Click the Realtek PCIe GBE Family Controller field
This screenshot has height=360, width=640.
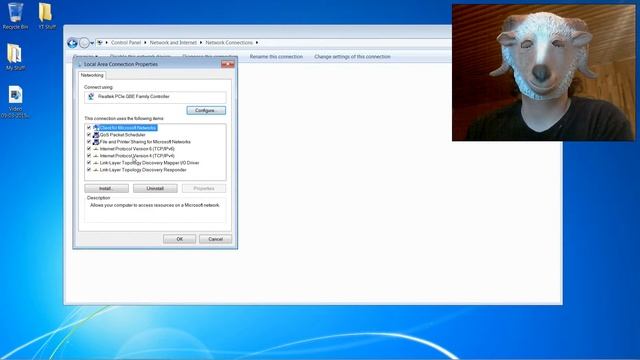tap(155, 97)
